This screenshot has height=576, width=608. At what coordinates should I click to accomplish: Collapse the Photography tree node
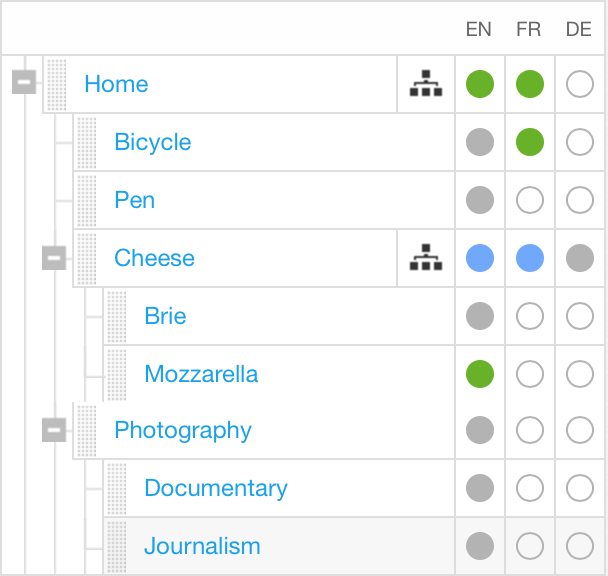pyautogui.click(x=54, y=430)
